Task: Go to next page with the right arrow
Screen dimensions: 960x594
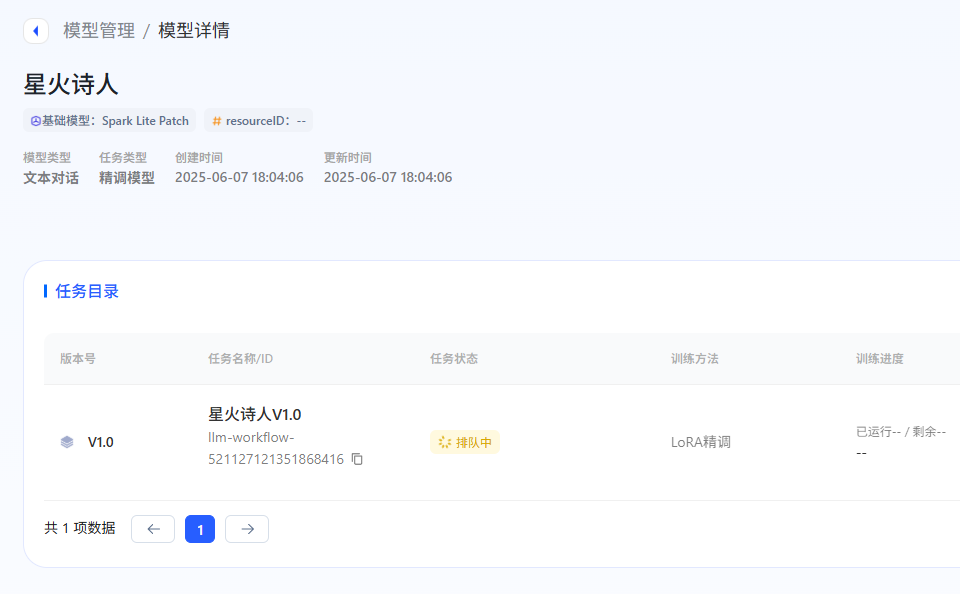Action: [246, 528]
